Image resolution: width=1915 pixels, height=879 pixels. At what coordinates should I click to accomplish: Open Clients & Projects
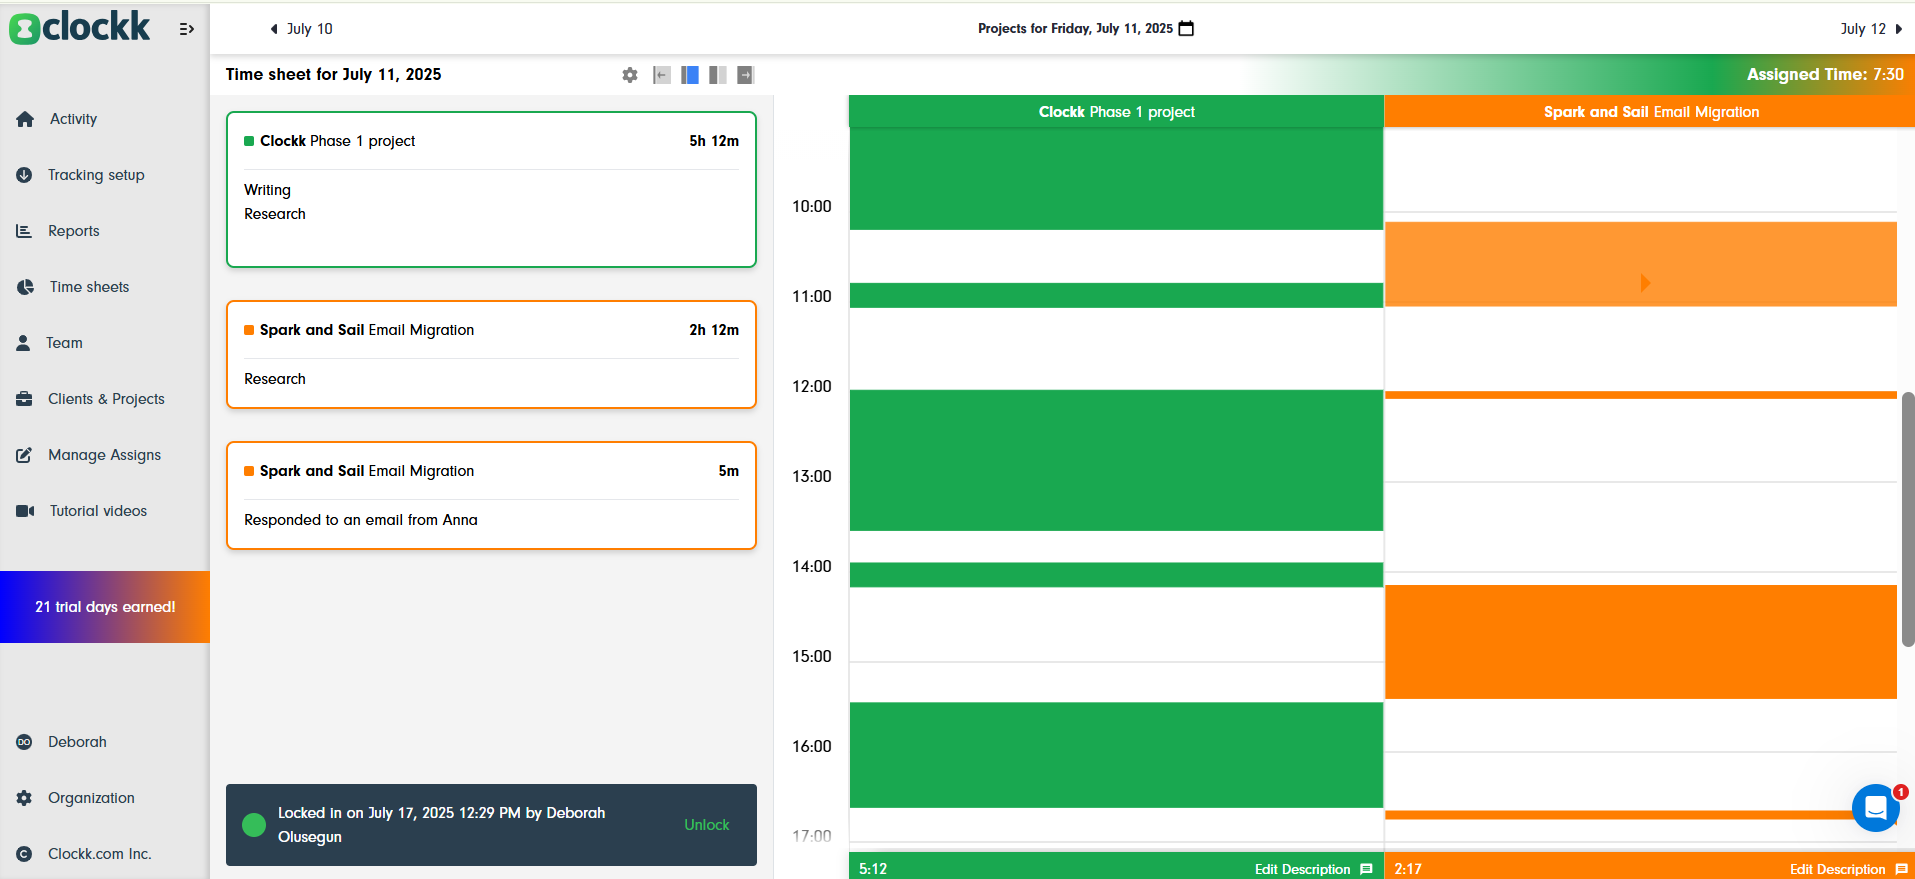tap(106, 399)
